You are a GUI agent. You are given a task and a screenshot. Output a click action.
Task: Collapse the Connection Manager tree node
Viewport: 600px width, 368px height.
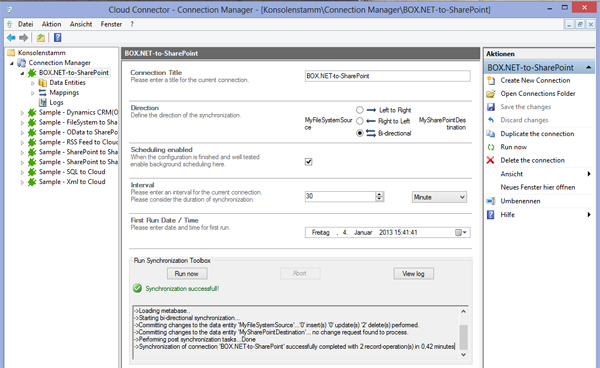pyautogui.click(x=11, y=63)
